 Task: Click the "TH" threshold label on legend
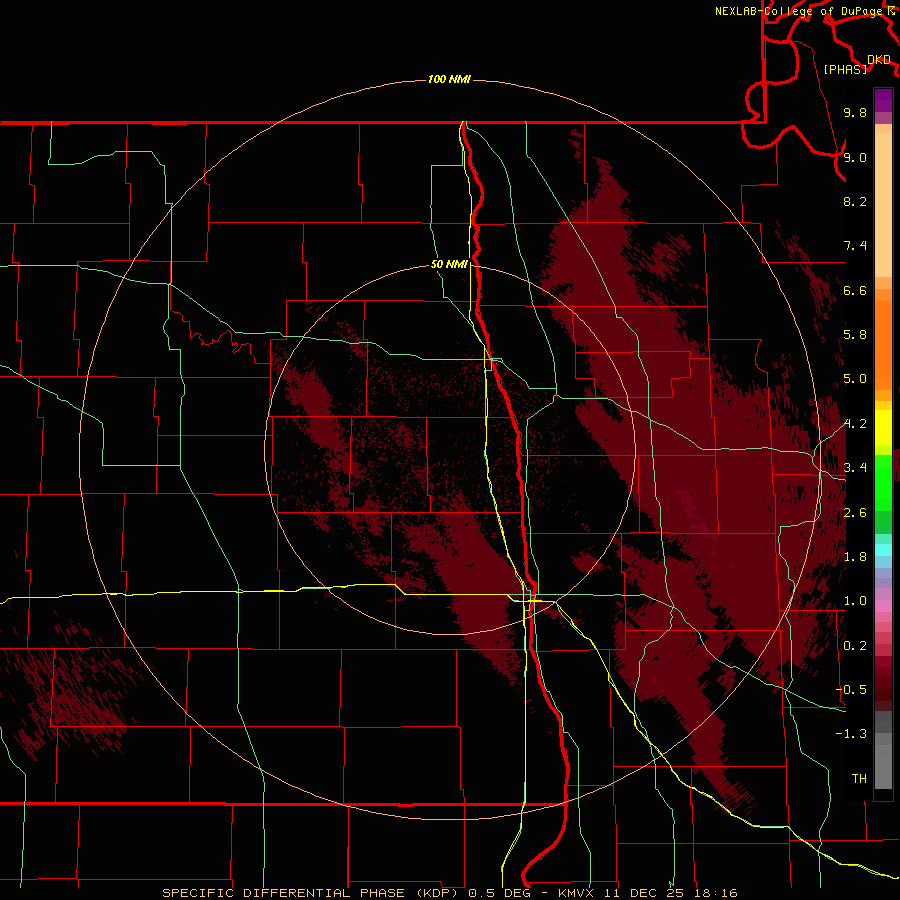(x=859, y=779)
